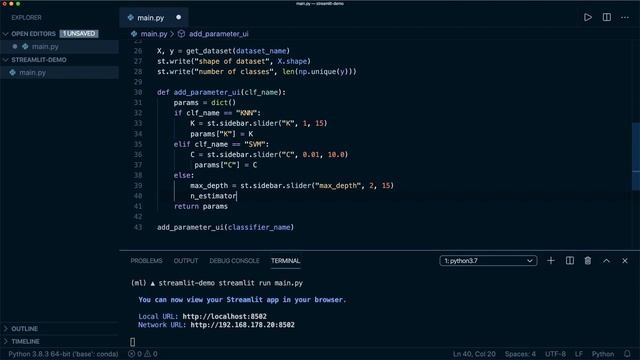Select main.py under STREAMLIT-DEMO folder
Image resolution: width=640 pixels, height=360 pixels.
point(59,73)
